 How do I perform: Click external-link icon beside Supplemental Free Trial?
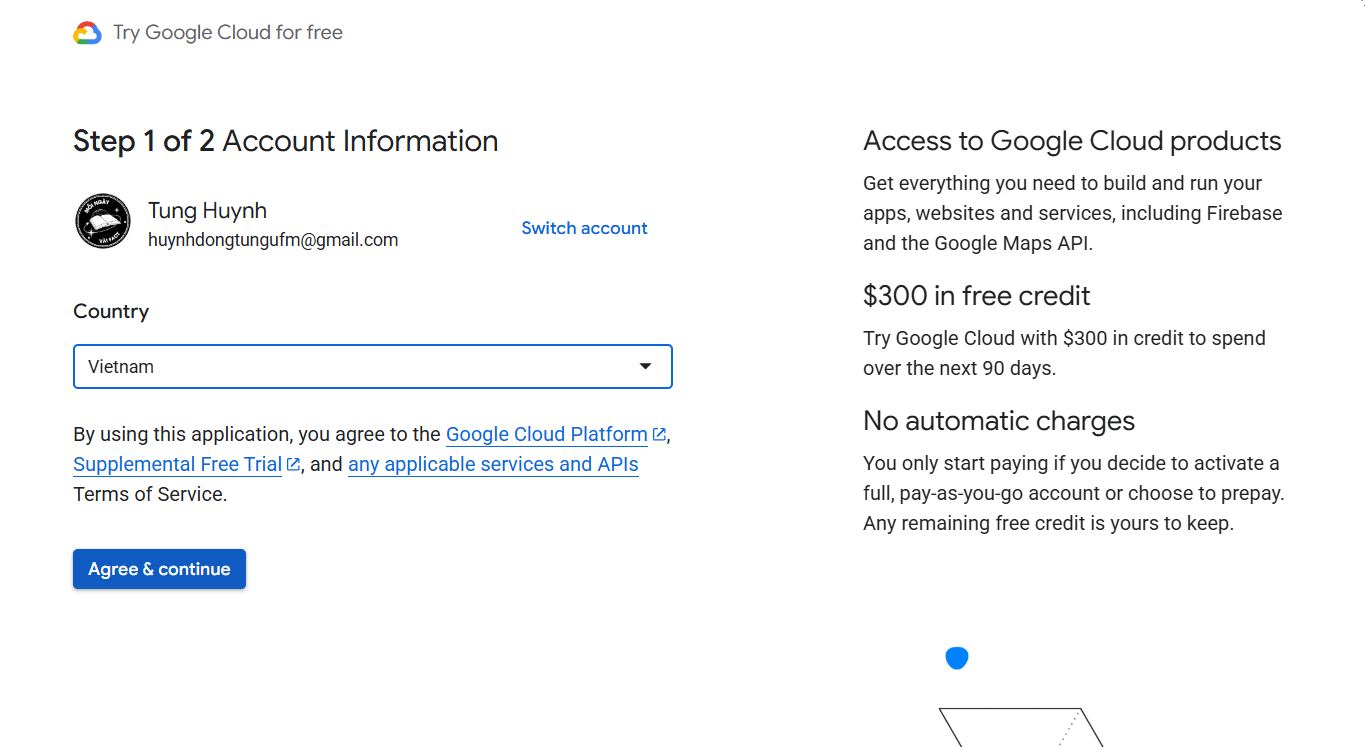click(x=293, y=464)
